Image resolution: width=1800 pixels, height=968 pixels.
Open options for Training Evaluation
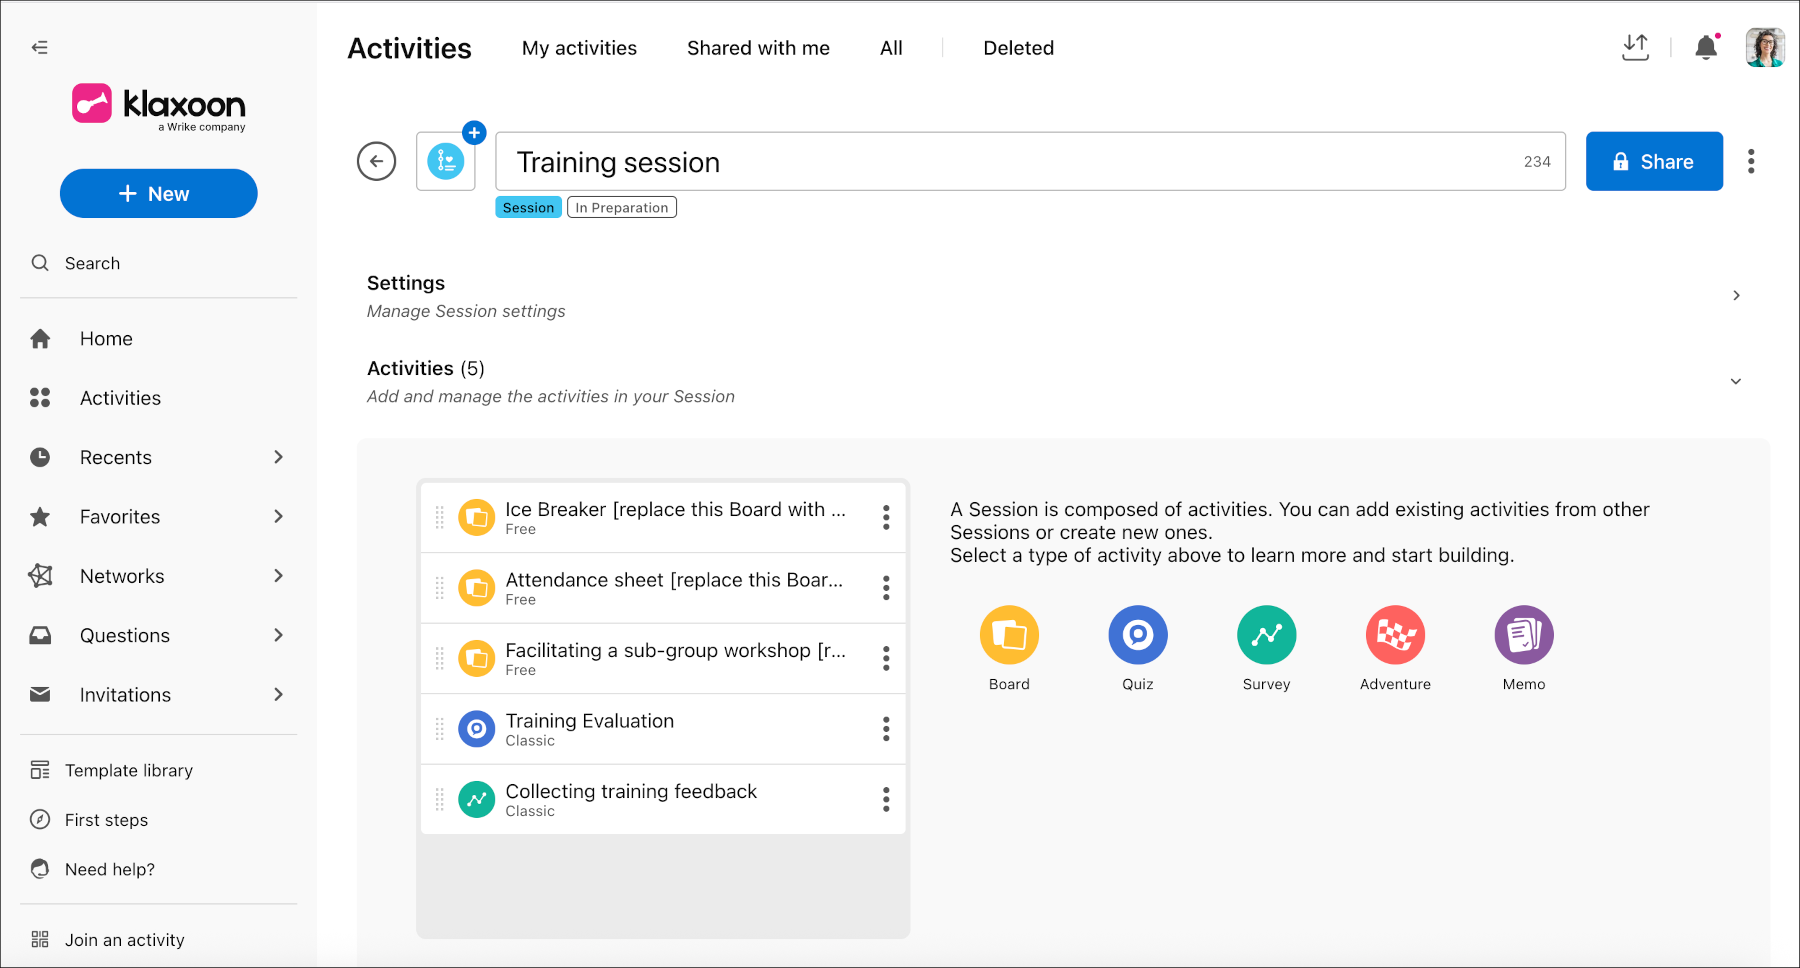pos(886,729)
